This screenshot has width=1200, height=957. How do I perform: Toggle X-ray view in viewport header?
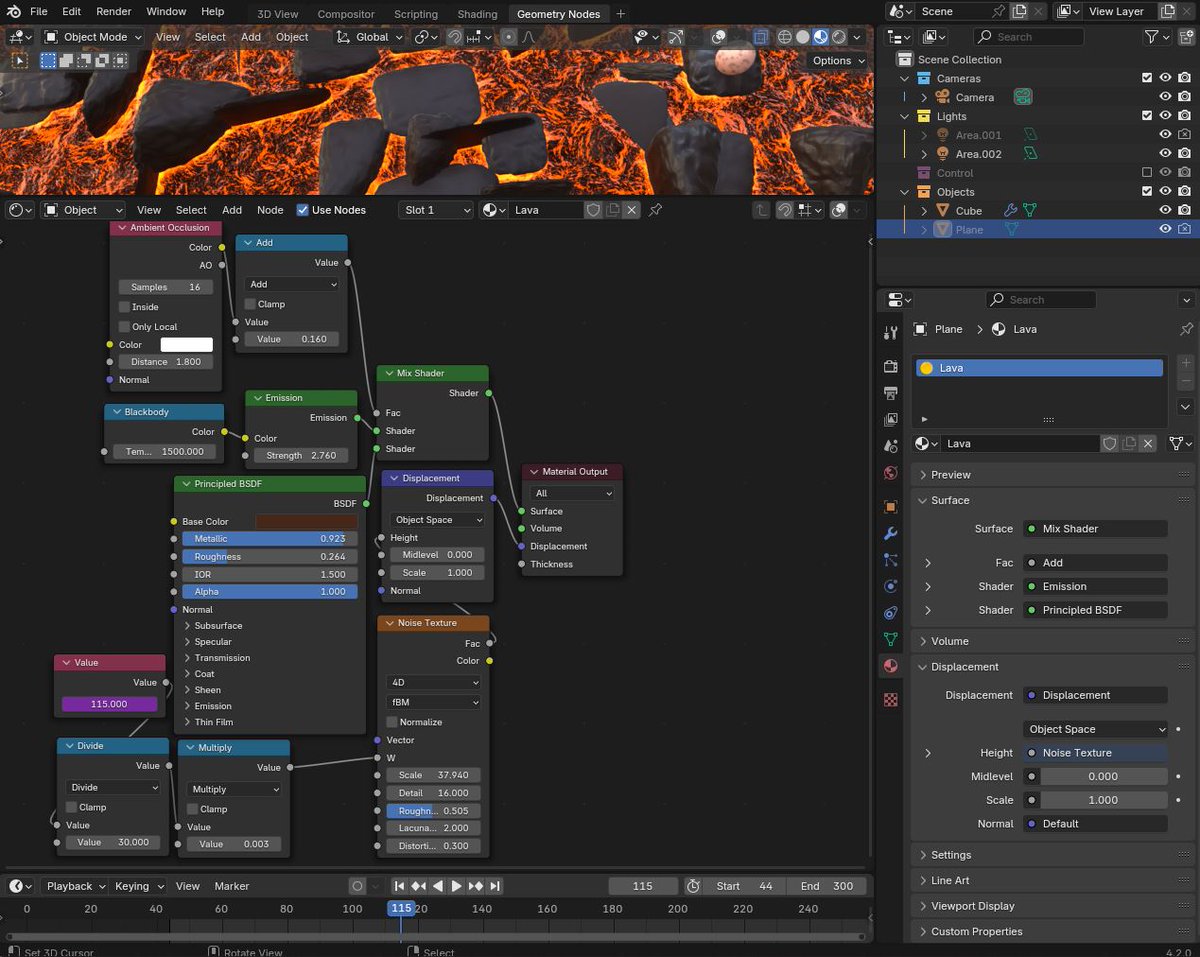(761, 37)
